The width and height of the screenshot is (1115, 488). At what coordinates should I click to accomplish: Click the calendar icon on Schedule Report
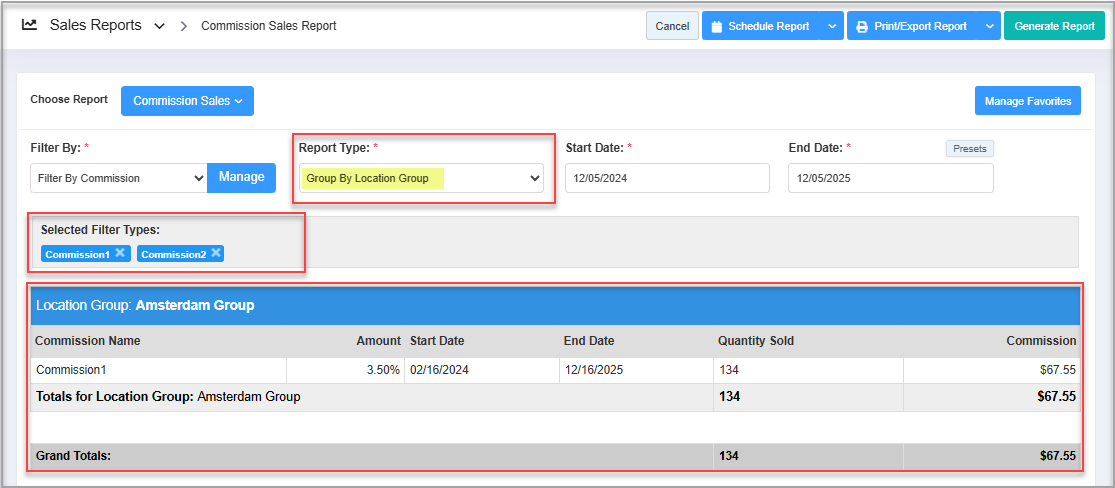pos(716,27)
